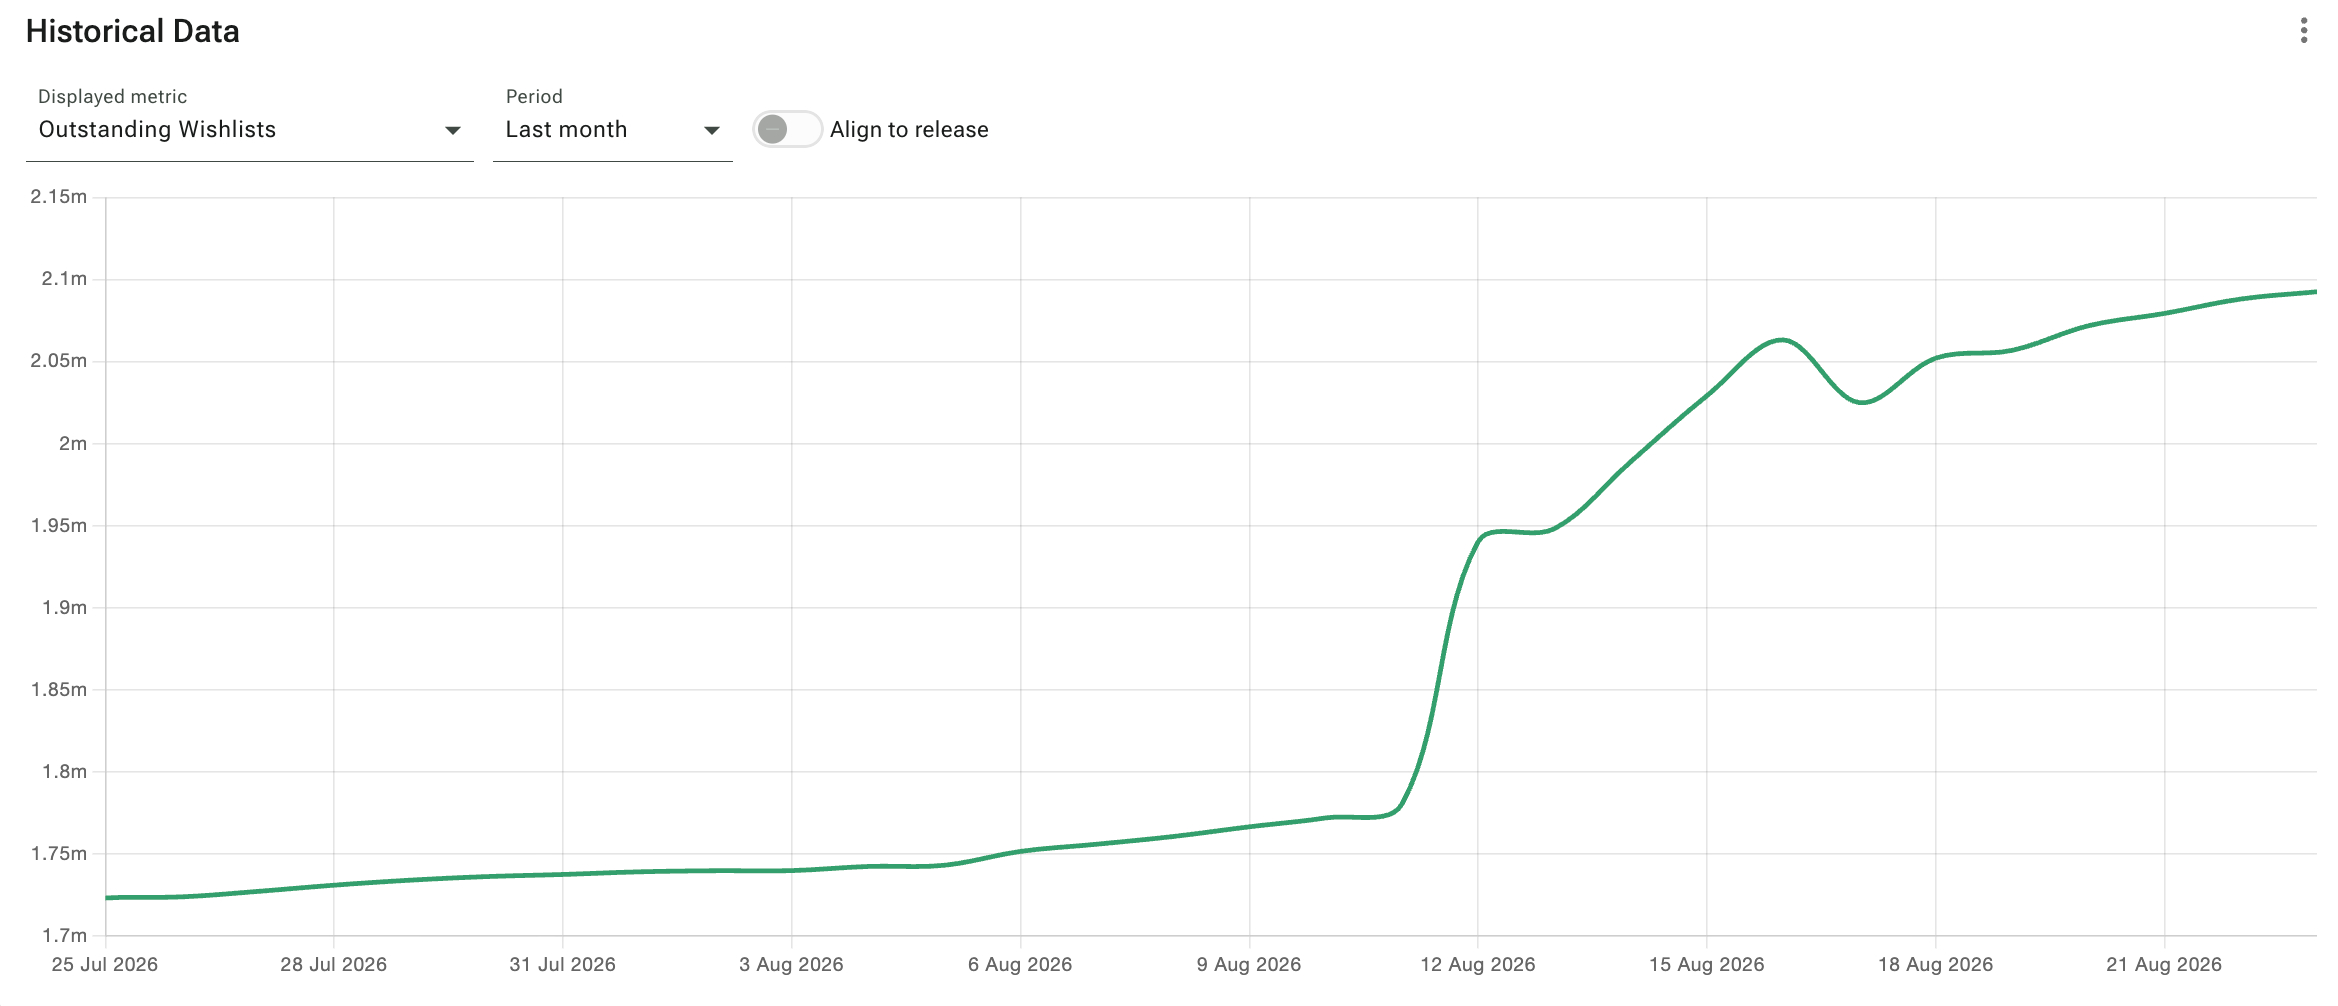2338x1006 pixels.
Task: Click the 2.1m y-axis label
Action: coord(64,279)
